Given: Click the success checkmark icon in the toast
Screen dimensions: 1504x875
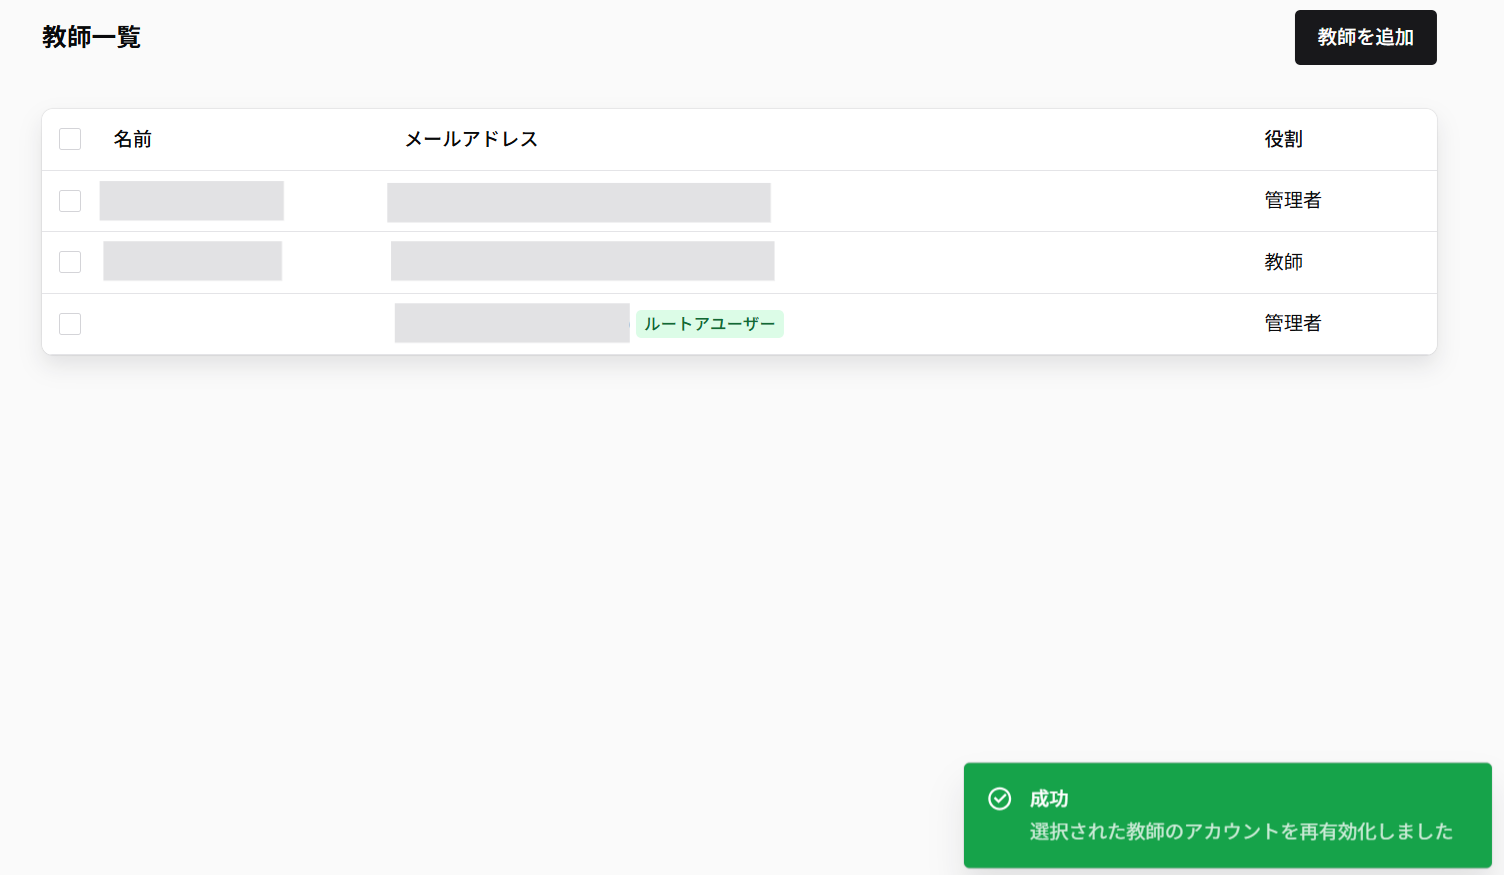Looking at the screenshot, I should 999,799.
